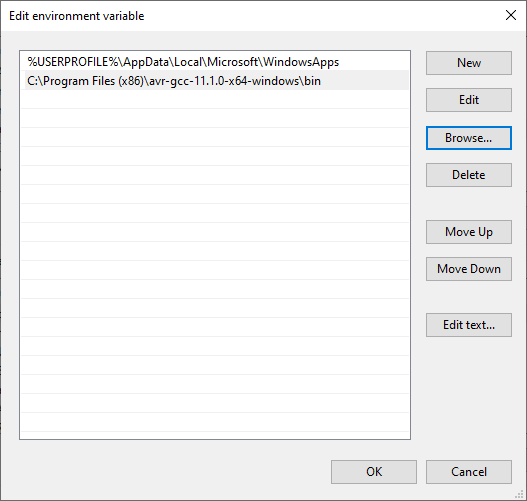Click an empty list row in the middle of the list

[215, 251]
